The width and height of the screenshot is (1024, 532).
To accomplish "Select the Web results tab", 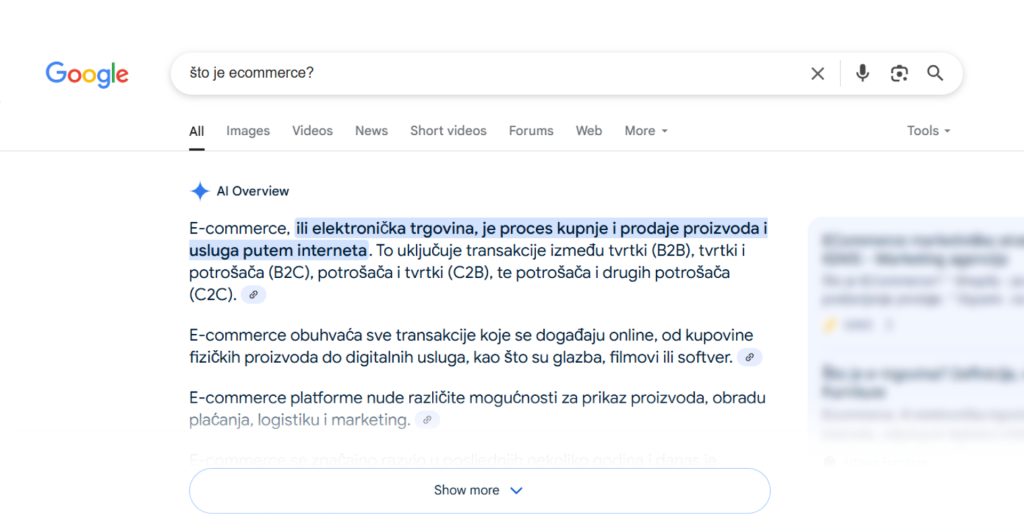I will 588,131.
